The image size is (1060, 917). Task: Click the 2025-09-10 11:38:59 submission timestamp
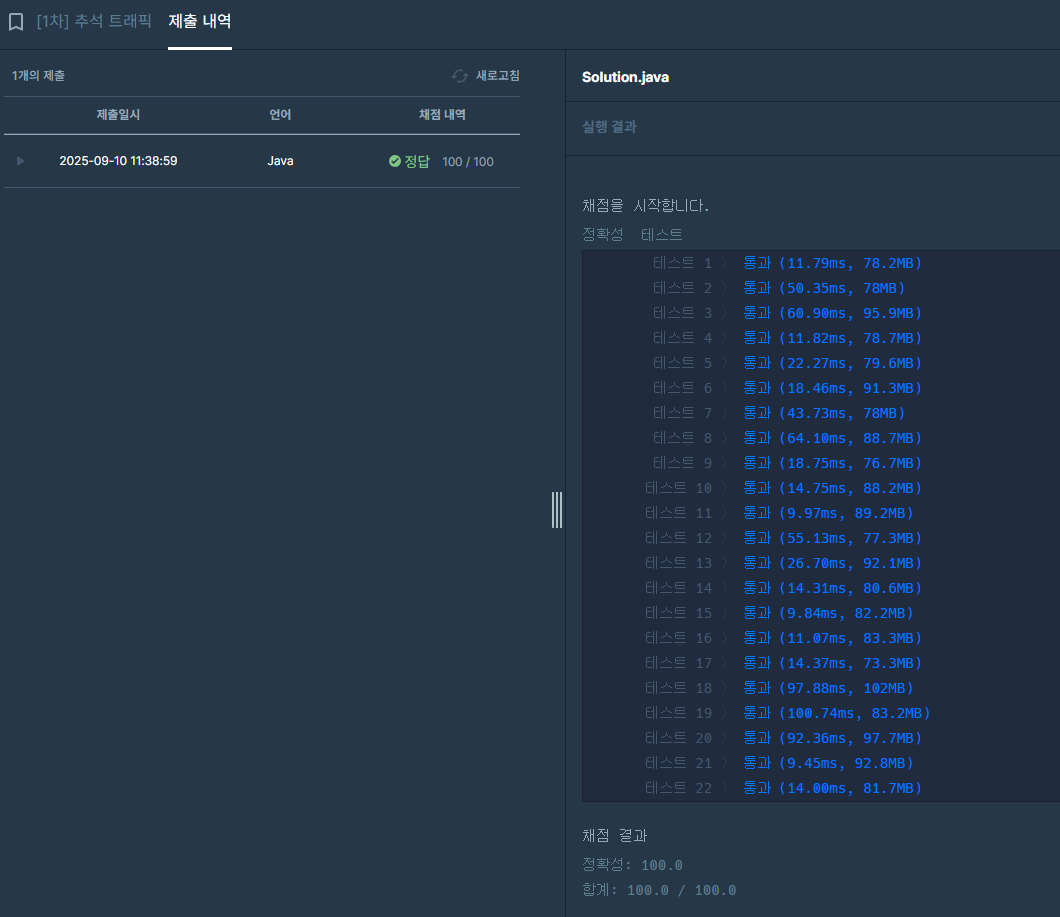pyautogui.click(x=118, y=161)
